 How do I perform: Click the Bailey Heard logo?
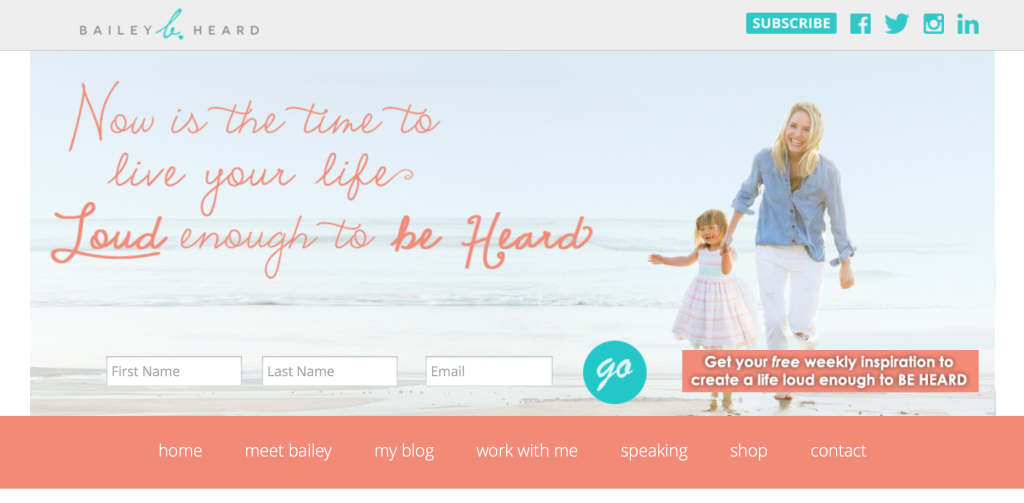169,26
